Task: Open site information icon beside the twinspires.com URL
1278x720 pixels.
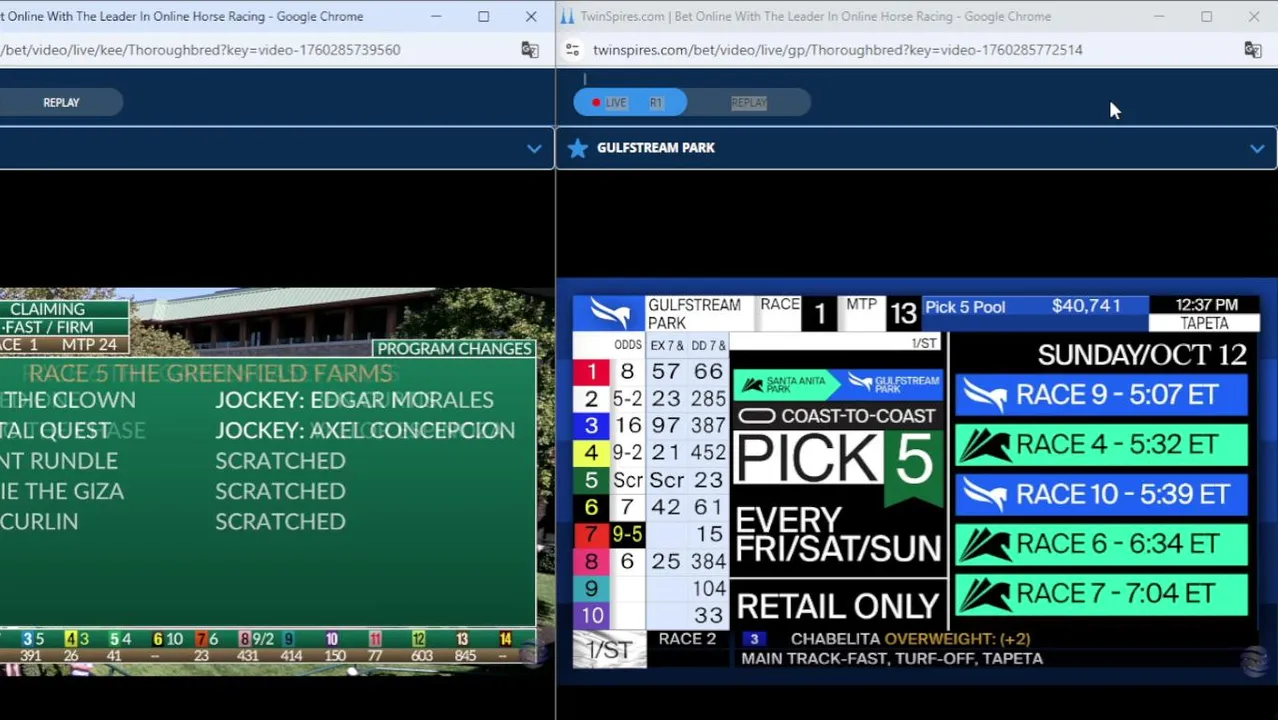Action: [572, 50]
